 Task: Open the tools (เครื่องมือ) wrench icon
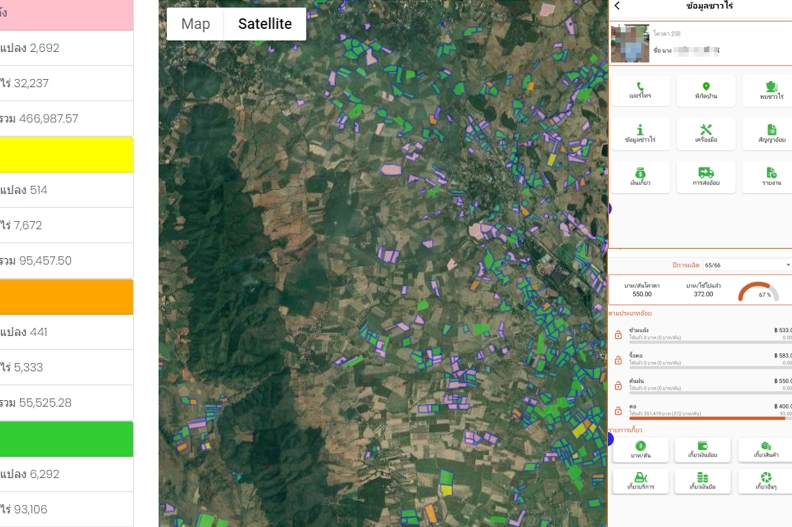(706, 133)
